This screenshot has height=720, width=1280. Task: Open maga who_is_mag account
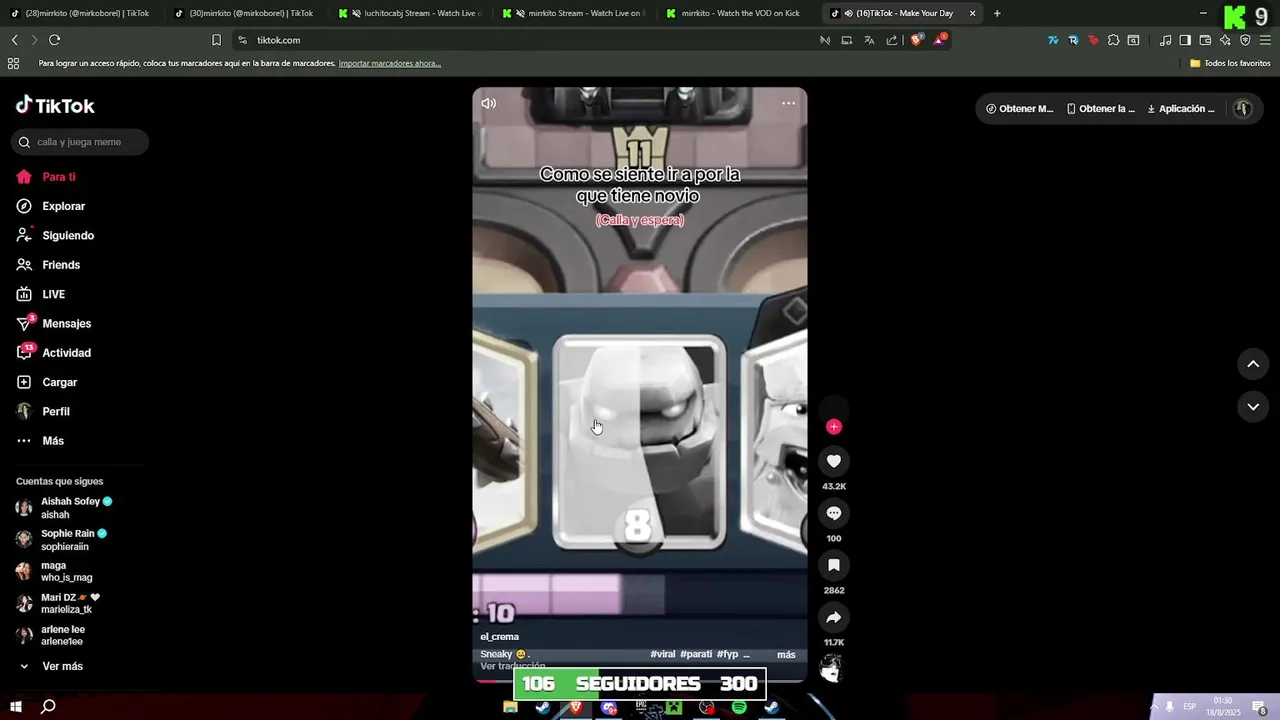tap(54, 572)
